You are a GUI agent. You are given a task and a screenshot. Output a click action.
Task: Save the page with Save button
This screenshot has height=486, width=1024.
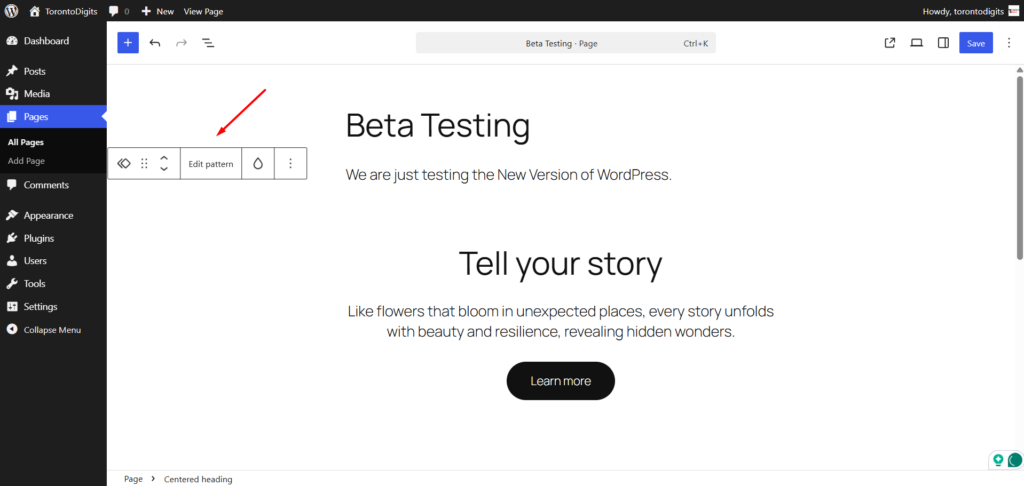point(975,43)
